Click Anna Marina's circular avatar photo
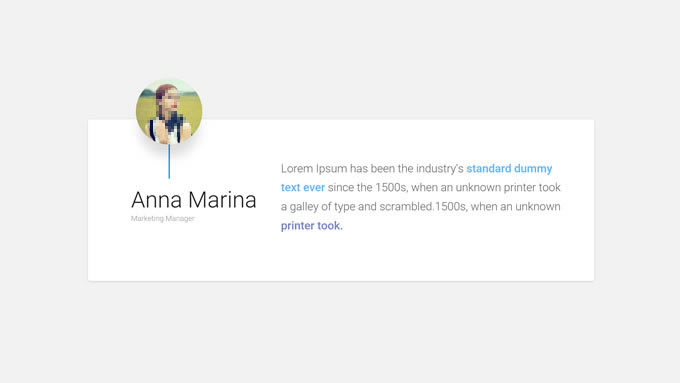 (169, 111)
